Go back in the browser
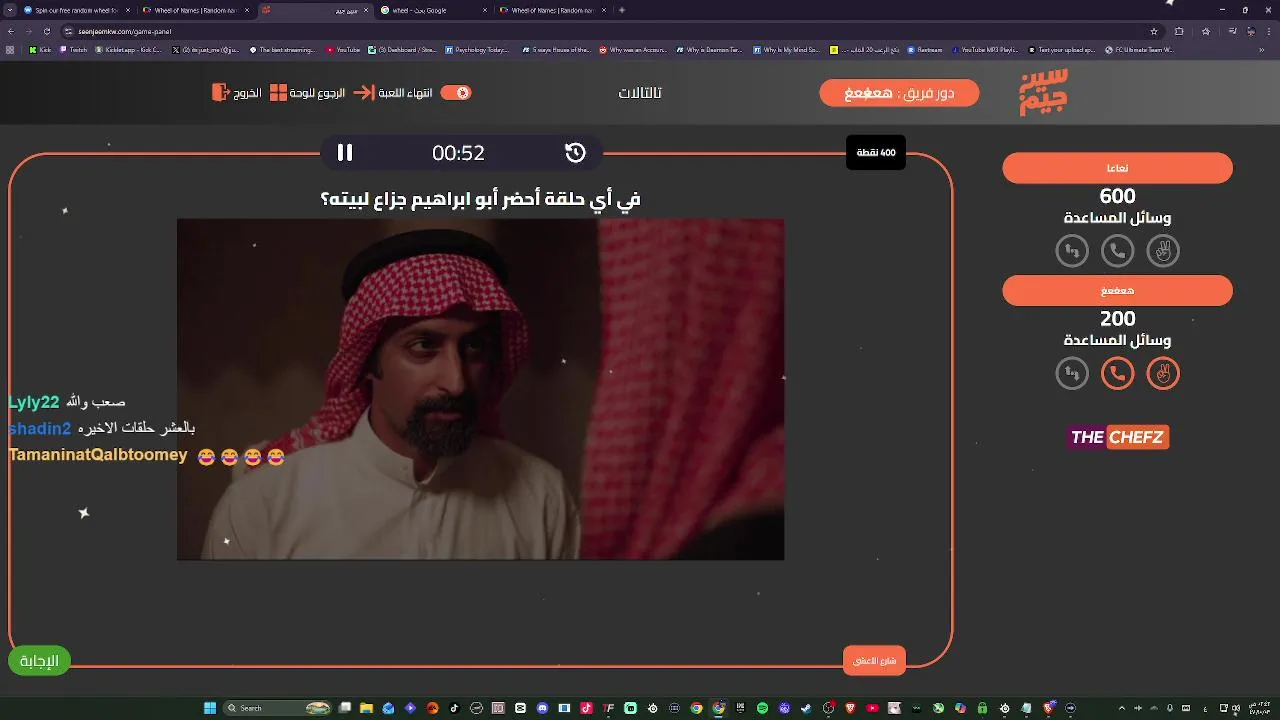This screenshot has height=720, width=1280. (x=10, y=31)
